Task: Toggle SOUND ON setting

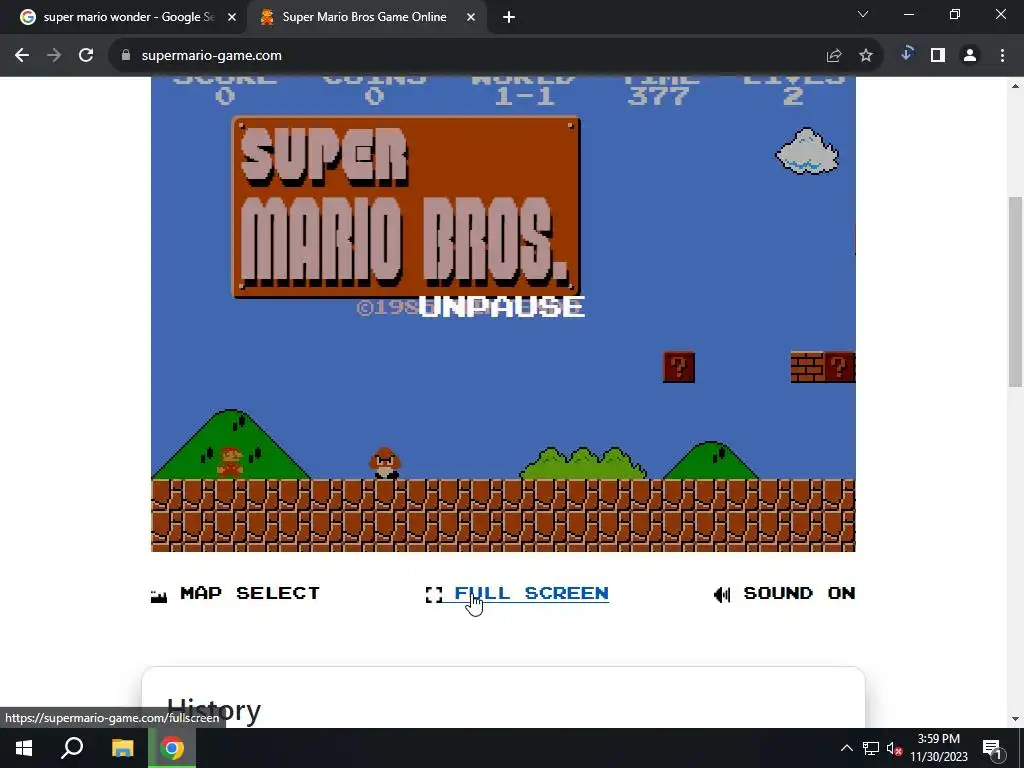Action: [x=799, y=593]
